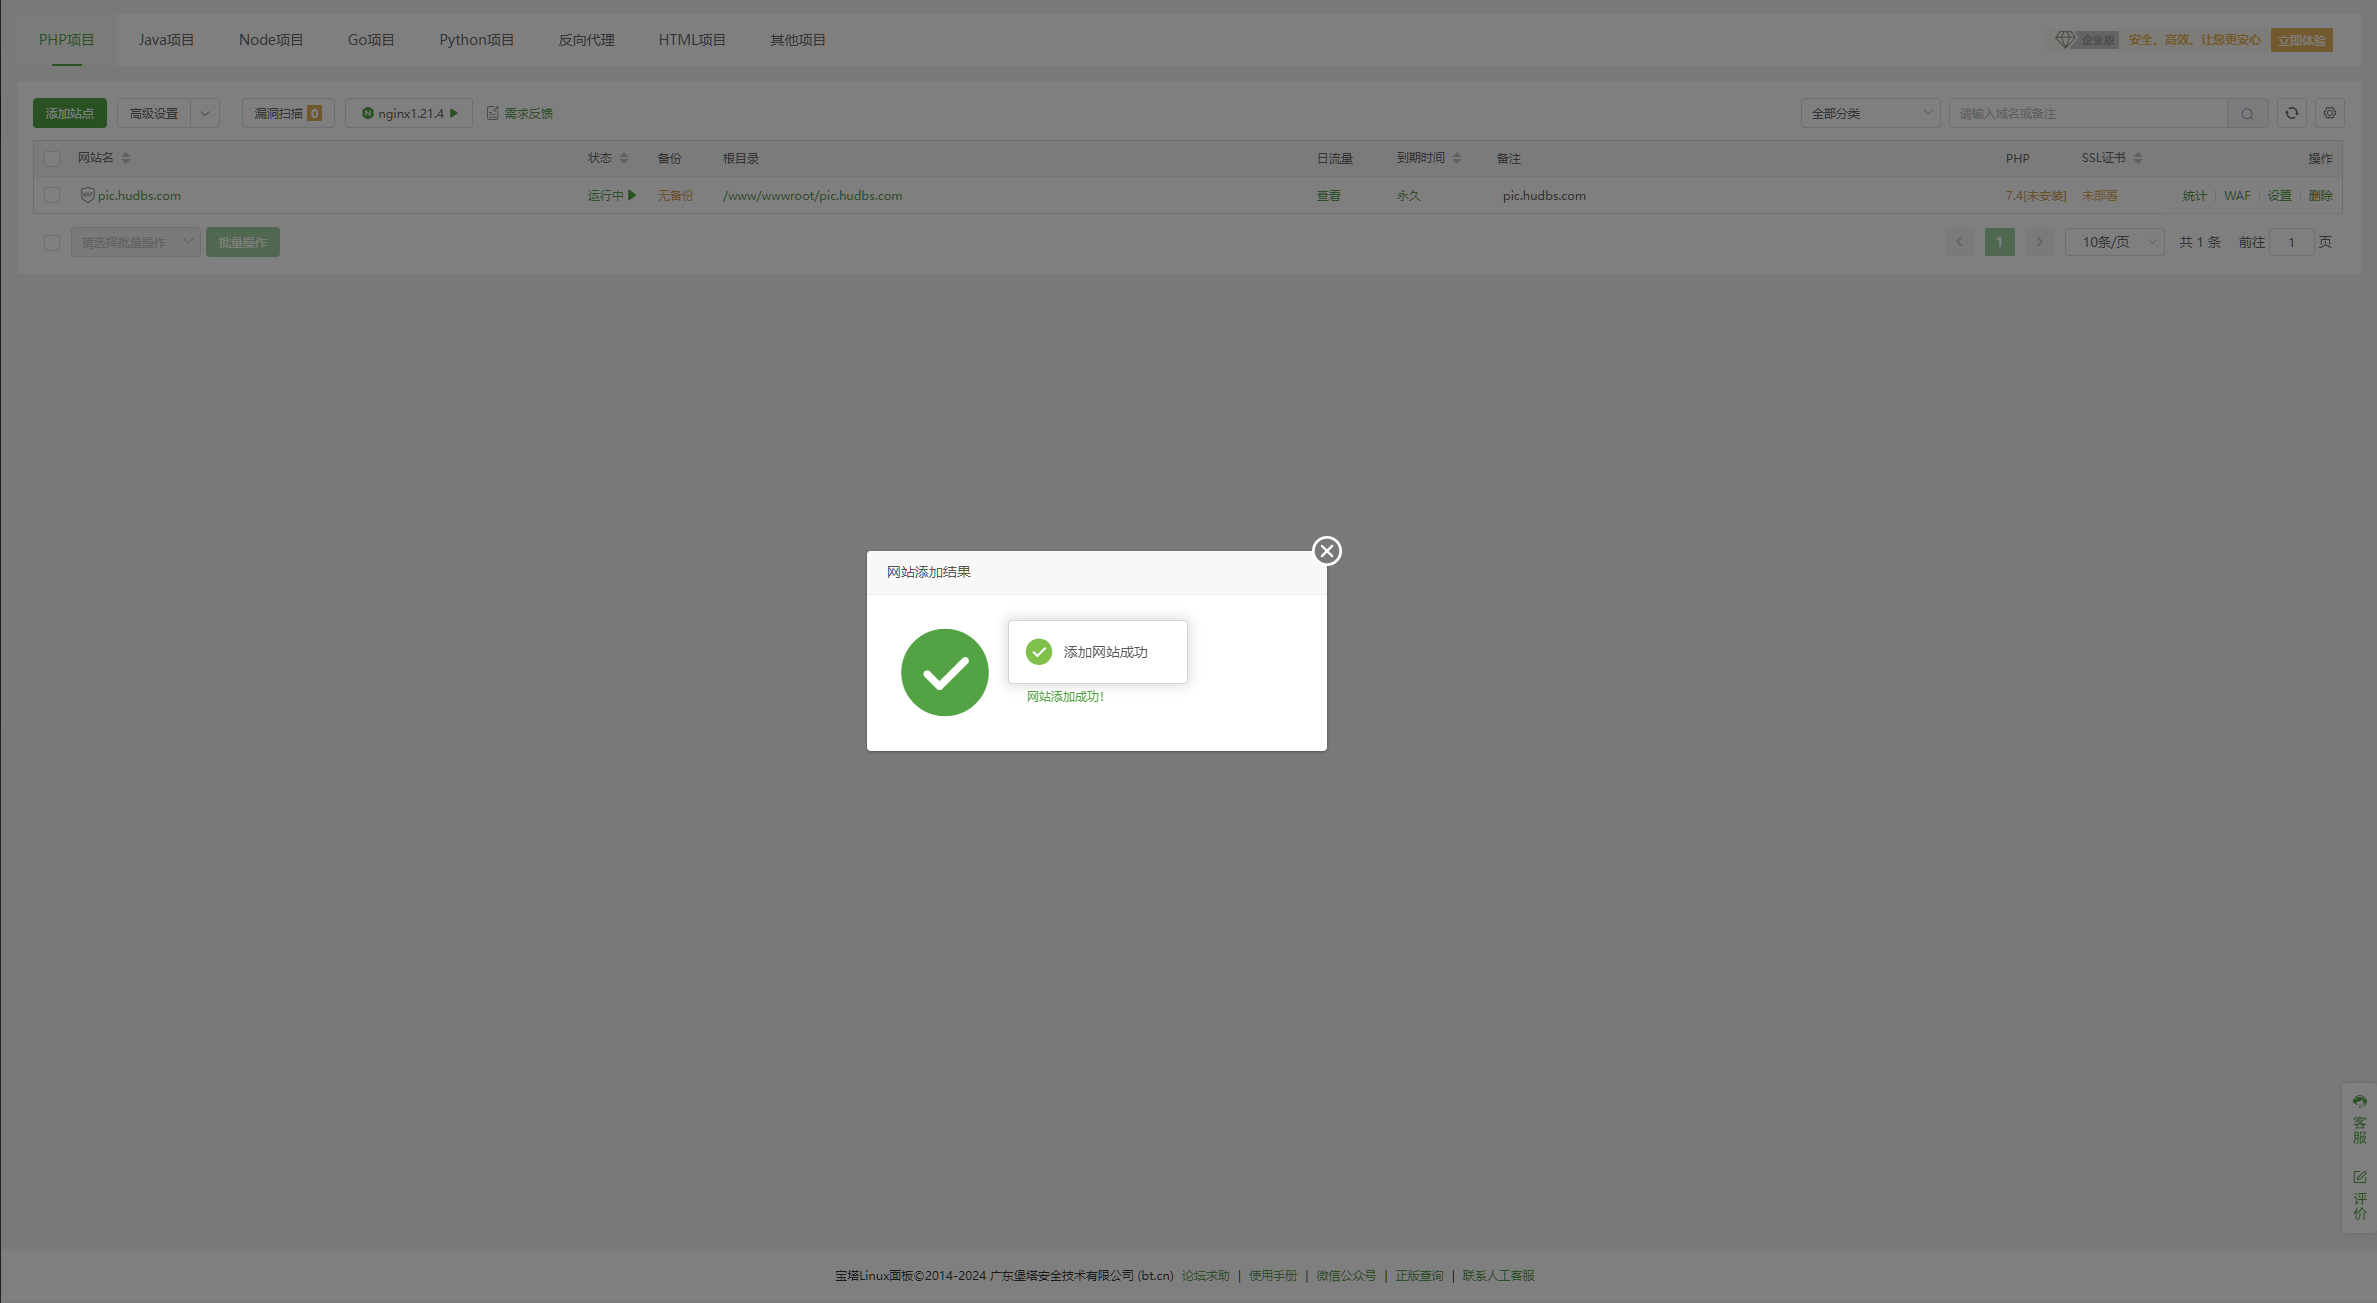Click the 批量操作 button
Screen dimensions: 2377x1303
(243, 242)
